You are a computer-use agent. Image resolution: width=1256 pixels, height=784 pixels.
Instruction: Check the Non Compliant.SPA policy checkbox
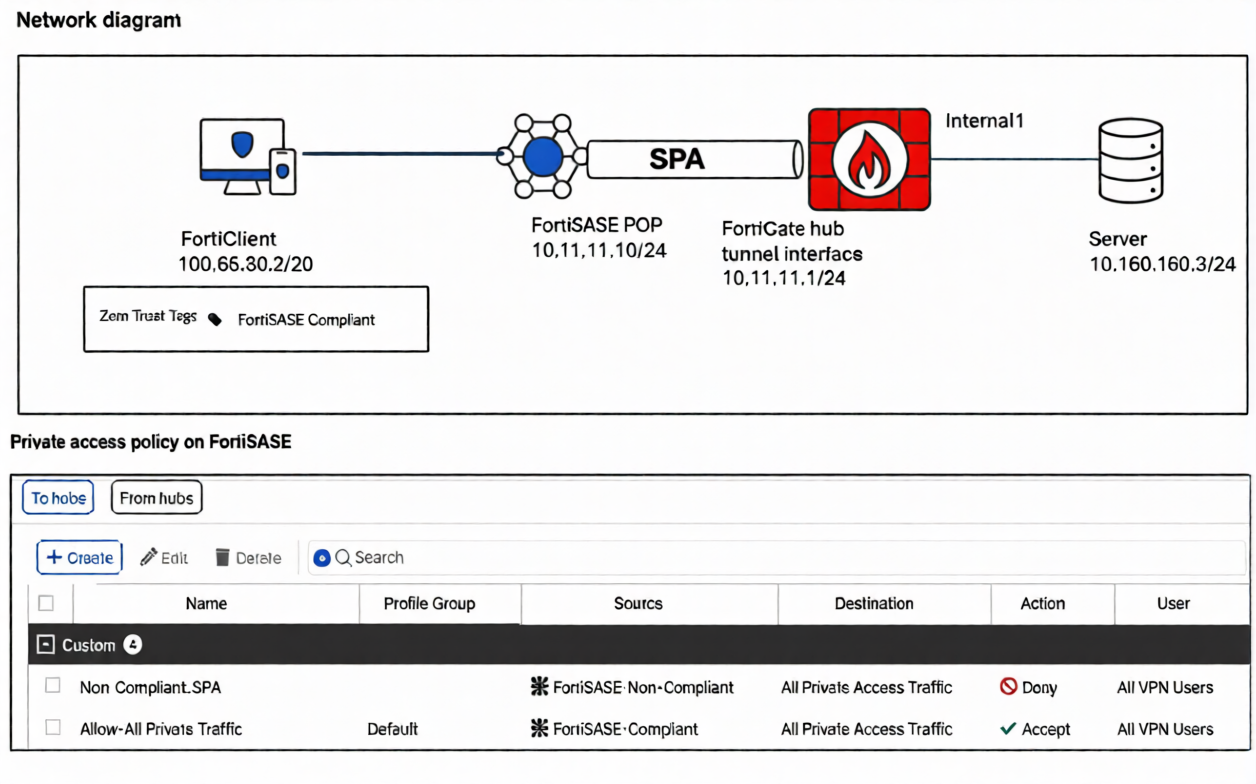point(53,686)
